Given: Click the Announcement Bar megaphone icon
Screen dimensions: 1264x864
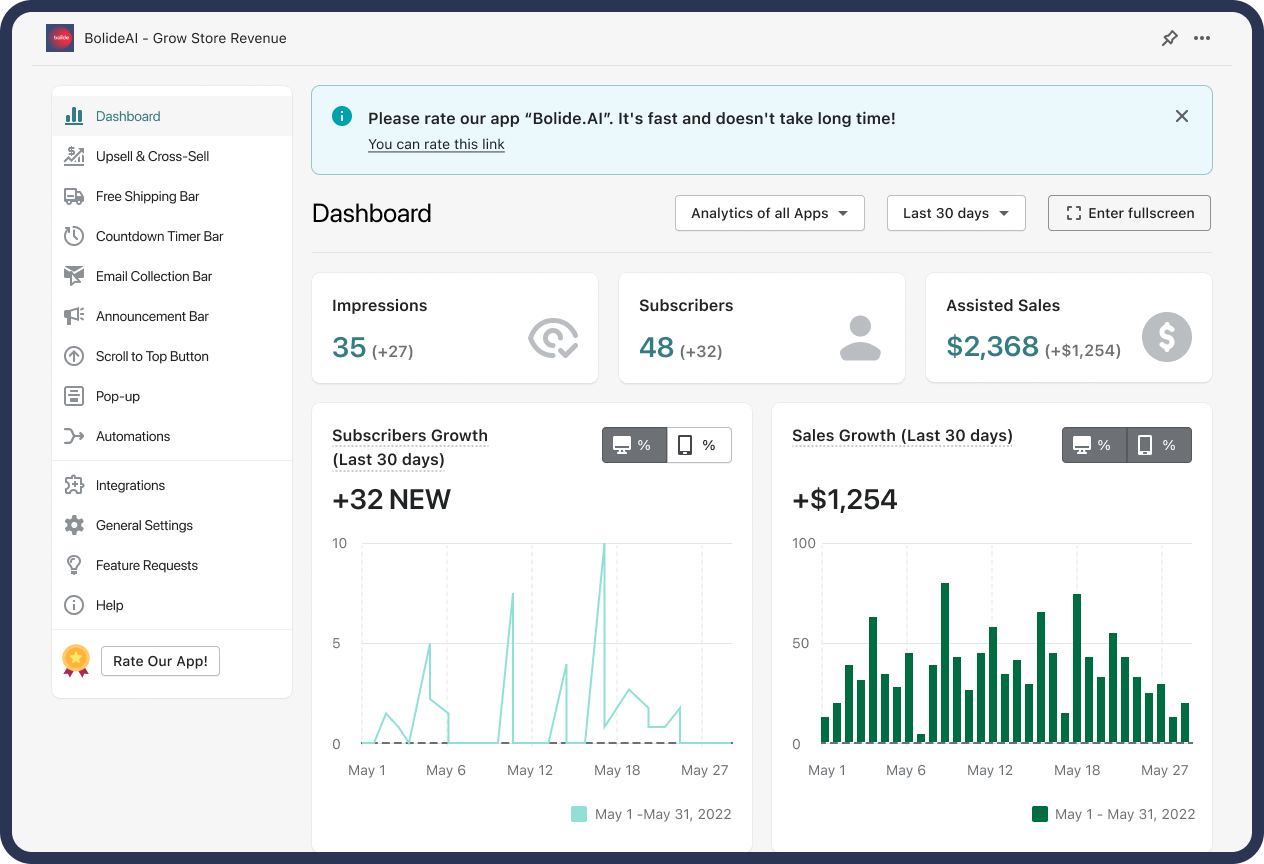Looking at the screenshot, I should (74, 316).
